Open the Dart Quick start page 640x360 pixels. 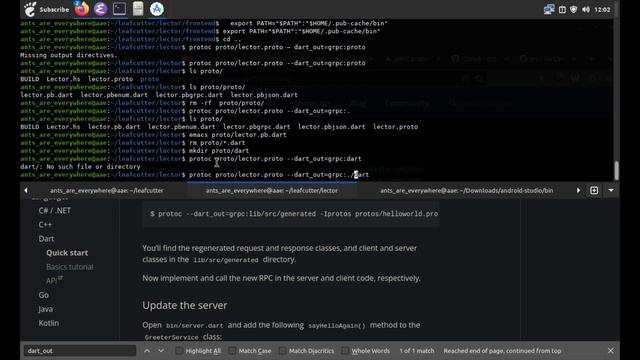67,253
